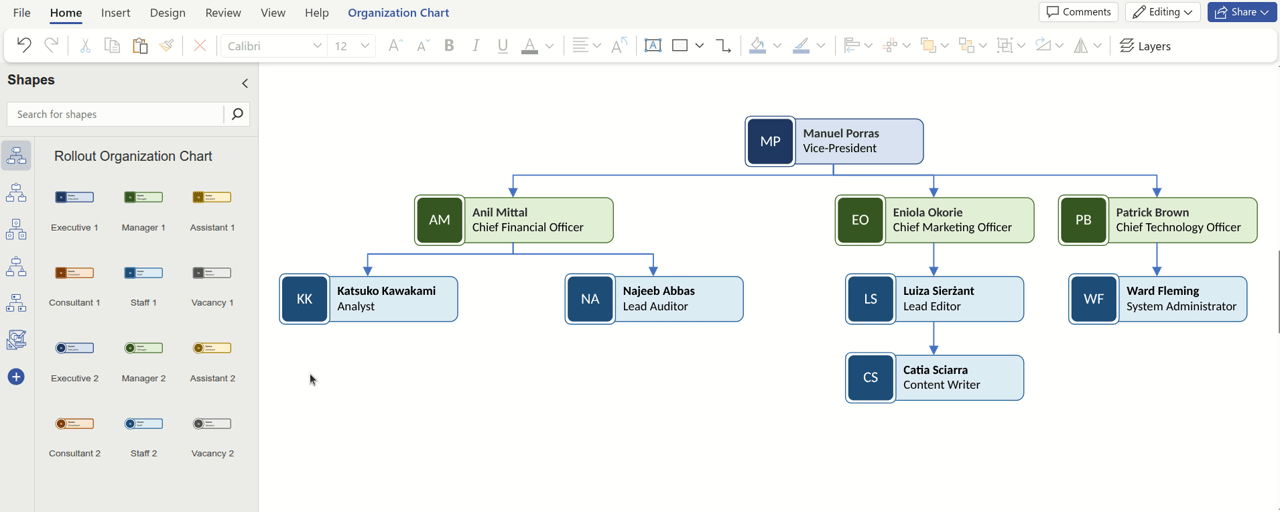Viewport: 1280px width, 512px height.
Task: Open the File menu
Action: pos(22,13)
